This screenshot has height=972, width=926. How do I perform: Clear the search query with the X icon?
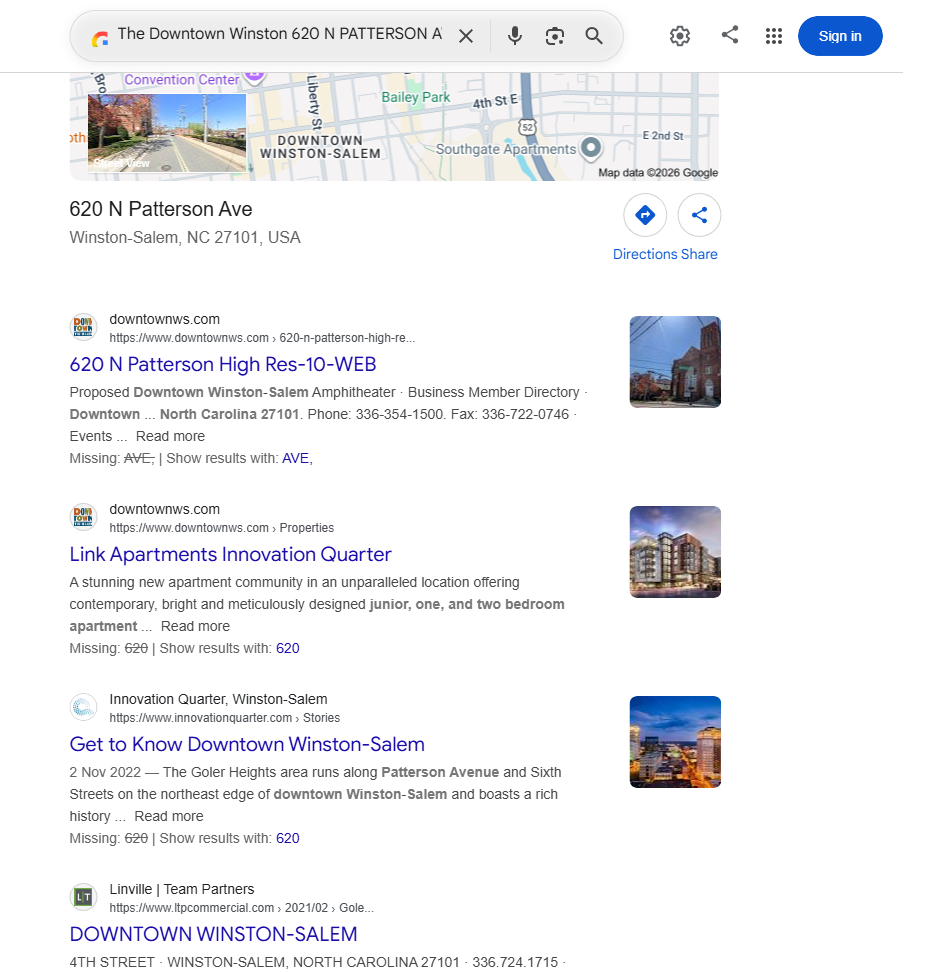pyautogui.click(x=465, y=36)
